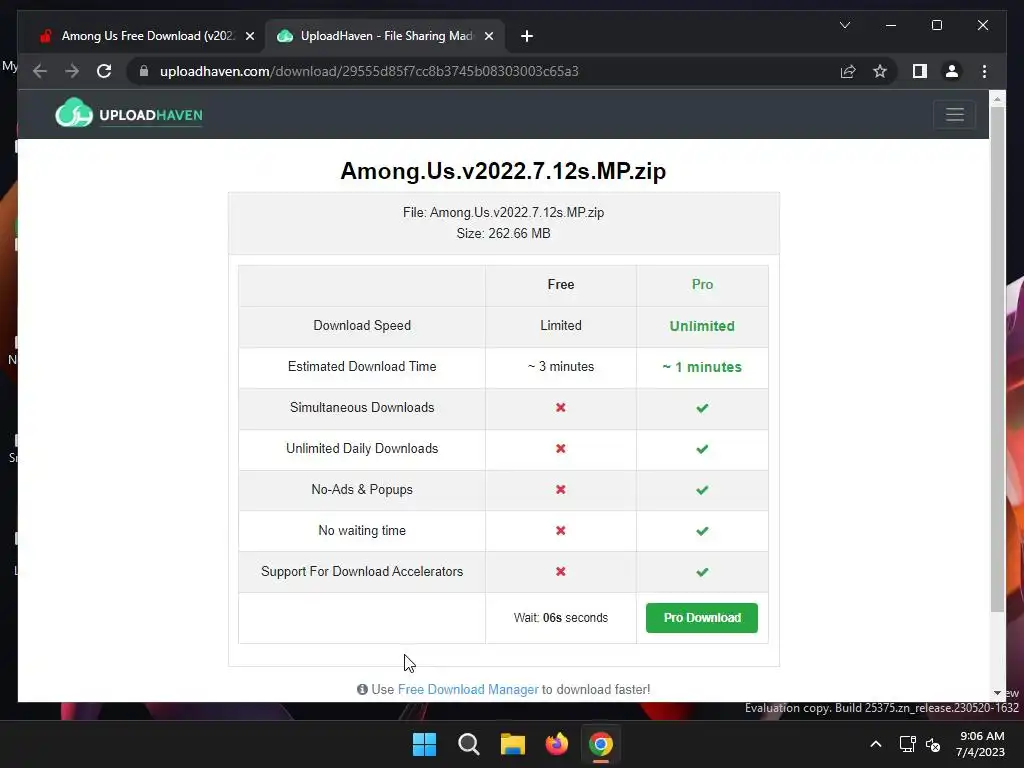Viewport: 1024px width, 768px height.
Task: Click the Pro column header
Action: (x=702, y=285)
